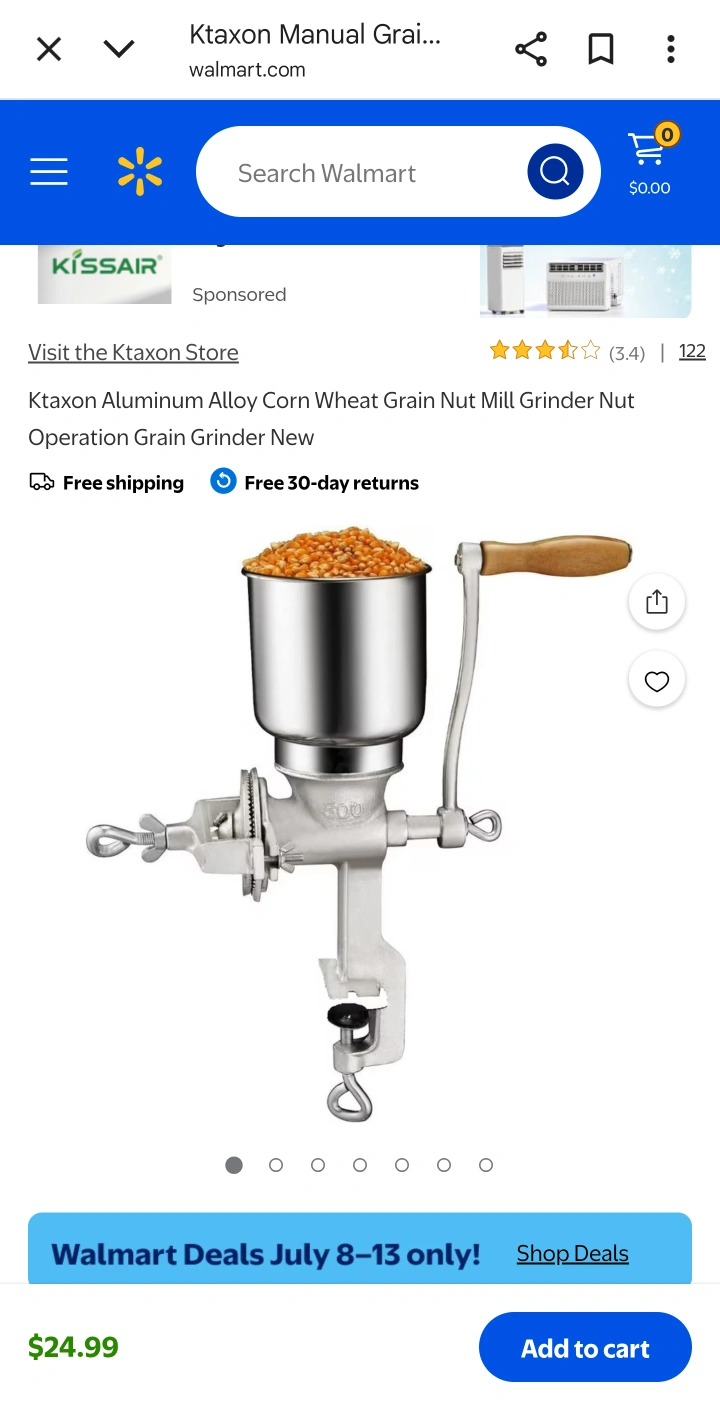Select the fourth image carousel dot
The height and width of the screenshot is (1410, 720).
pos(360,1165)
